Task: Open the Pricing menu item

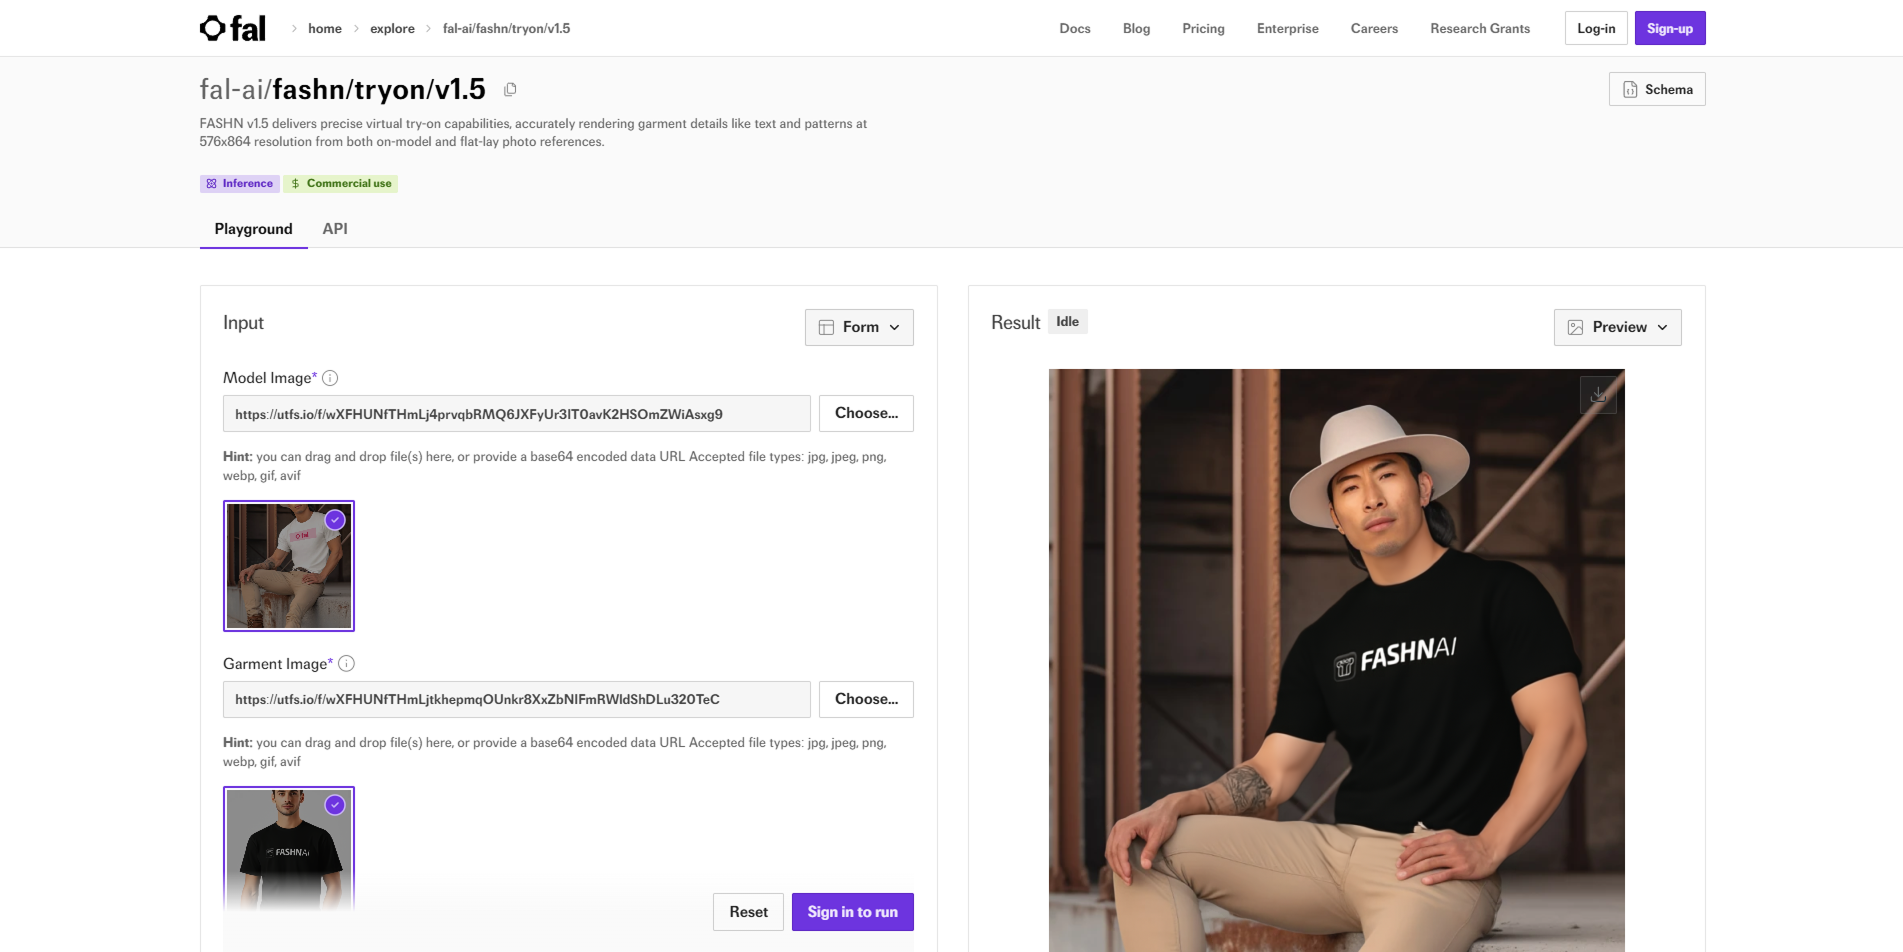Action: [x=1203, y=29]
